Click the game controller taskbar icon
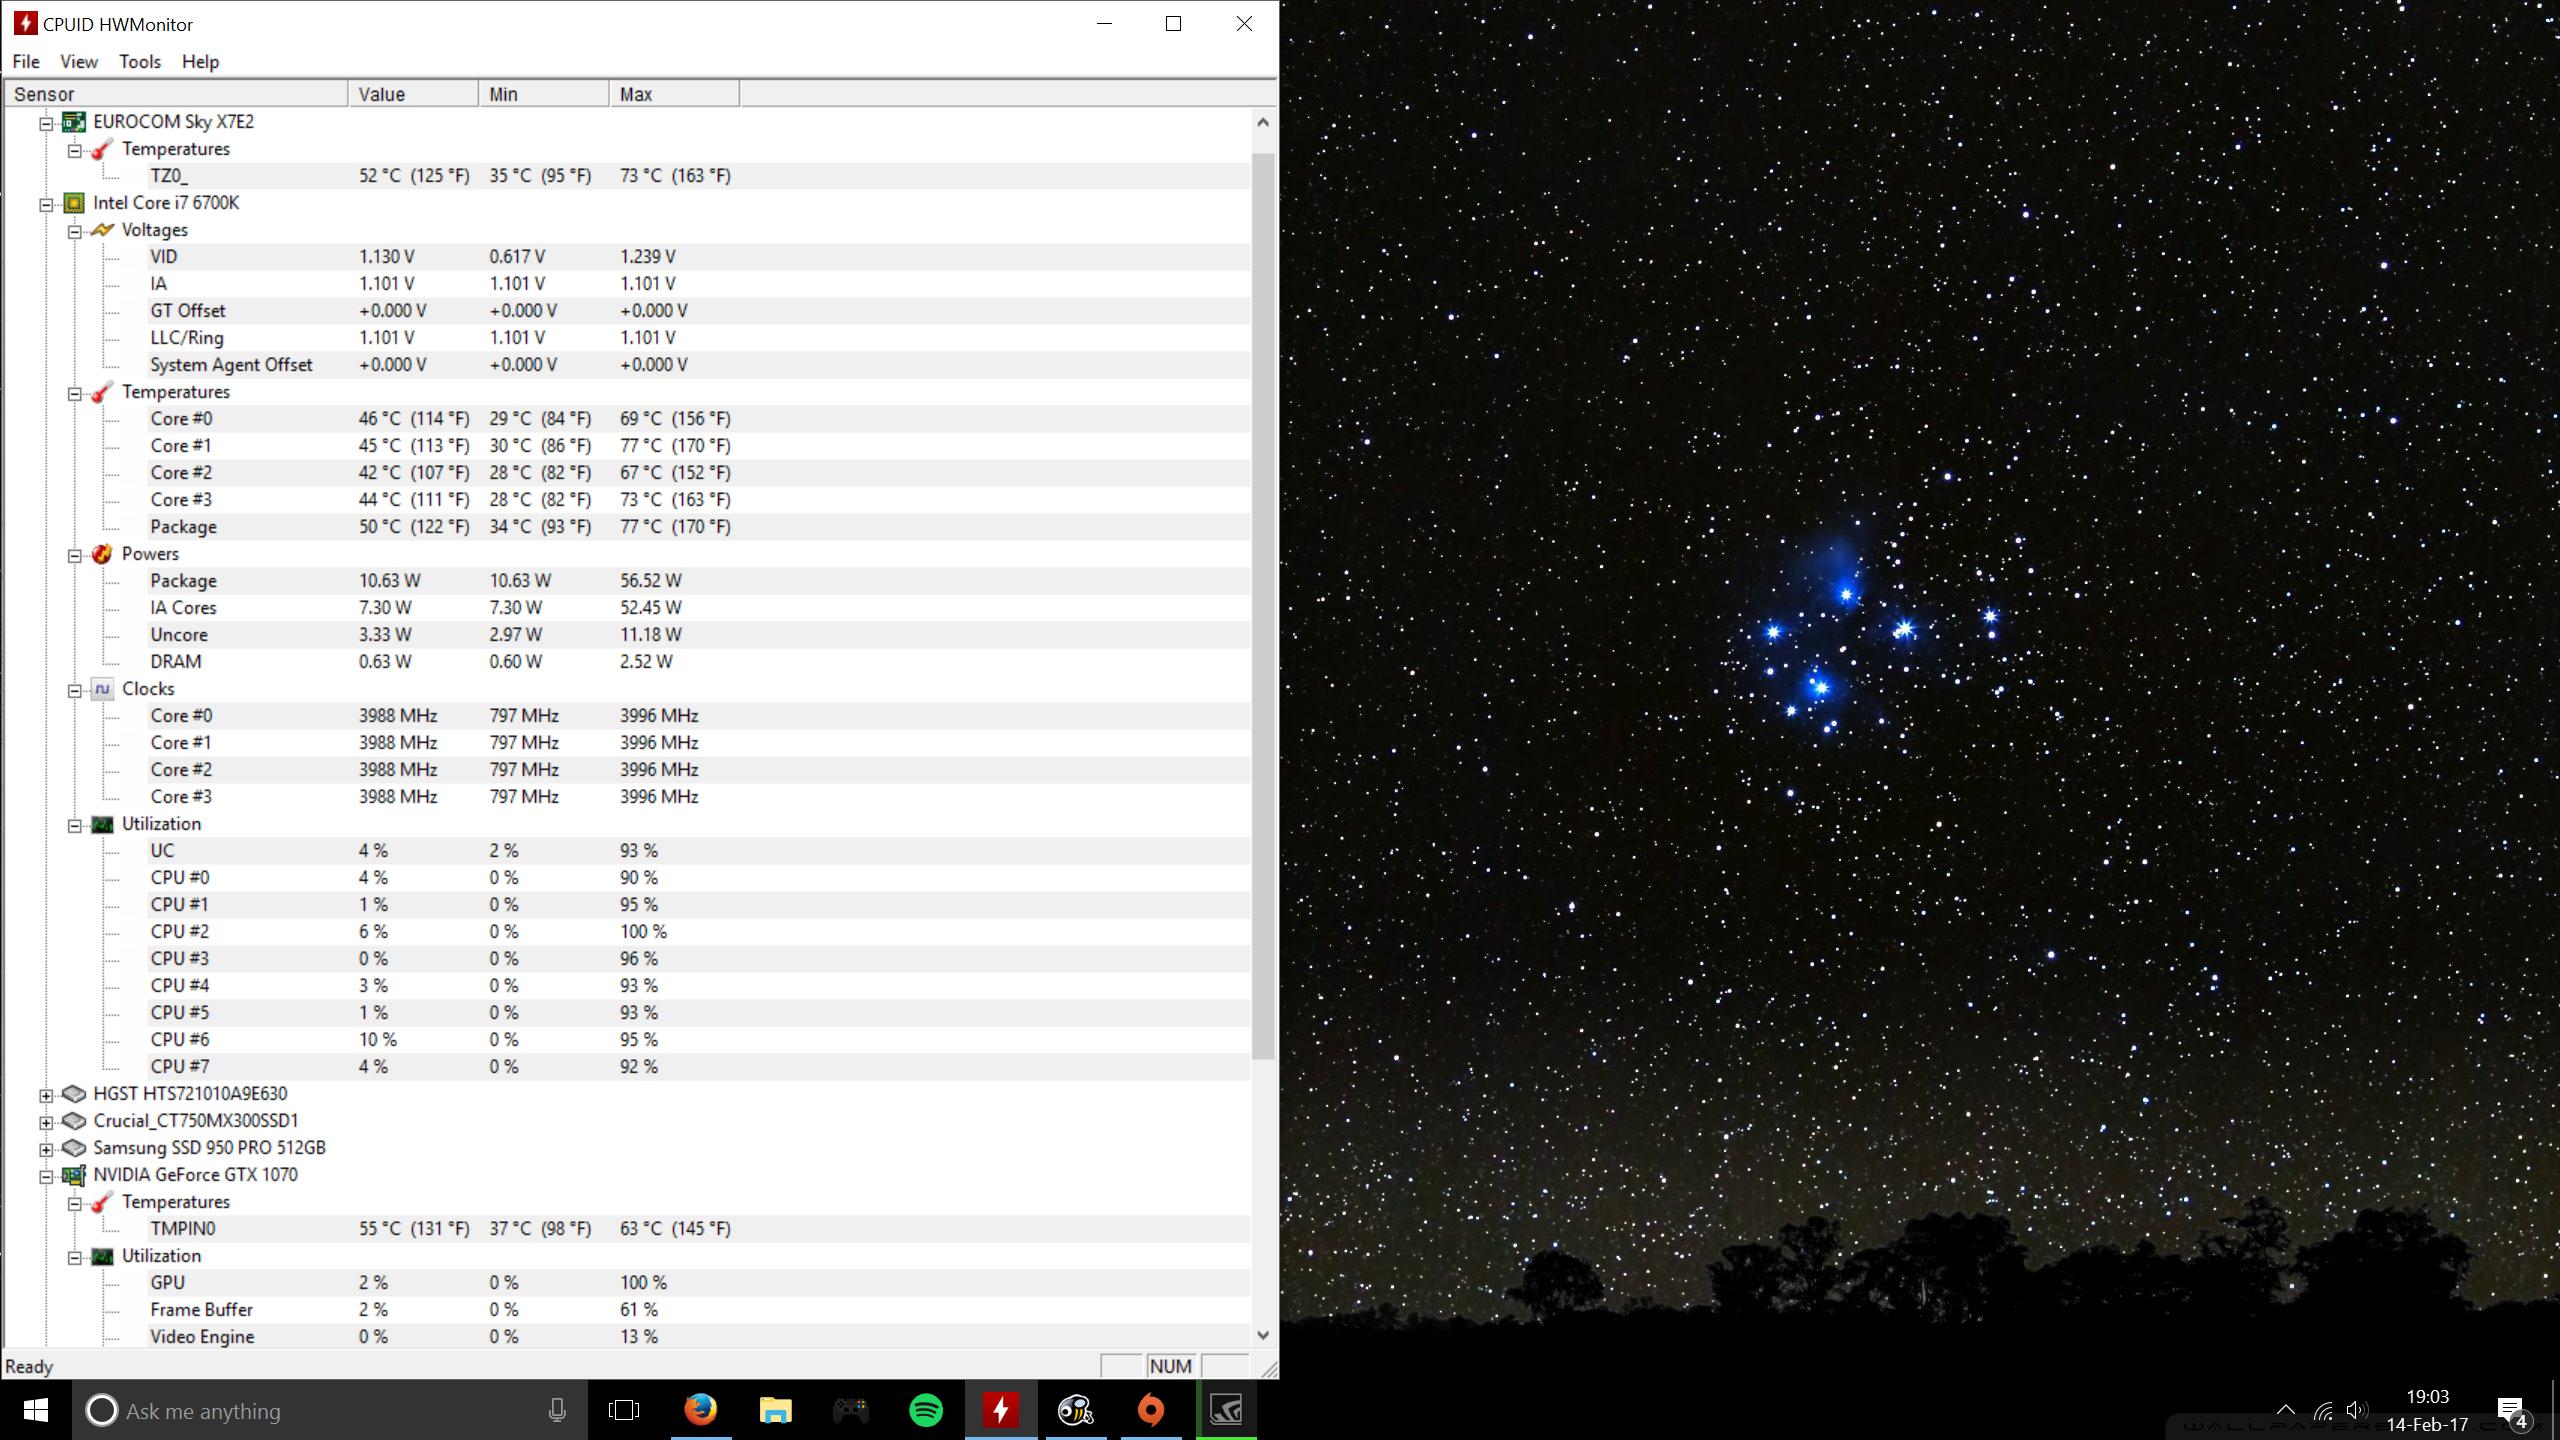Screen dimensions: 2560x1440 851,1410
